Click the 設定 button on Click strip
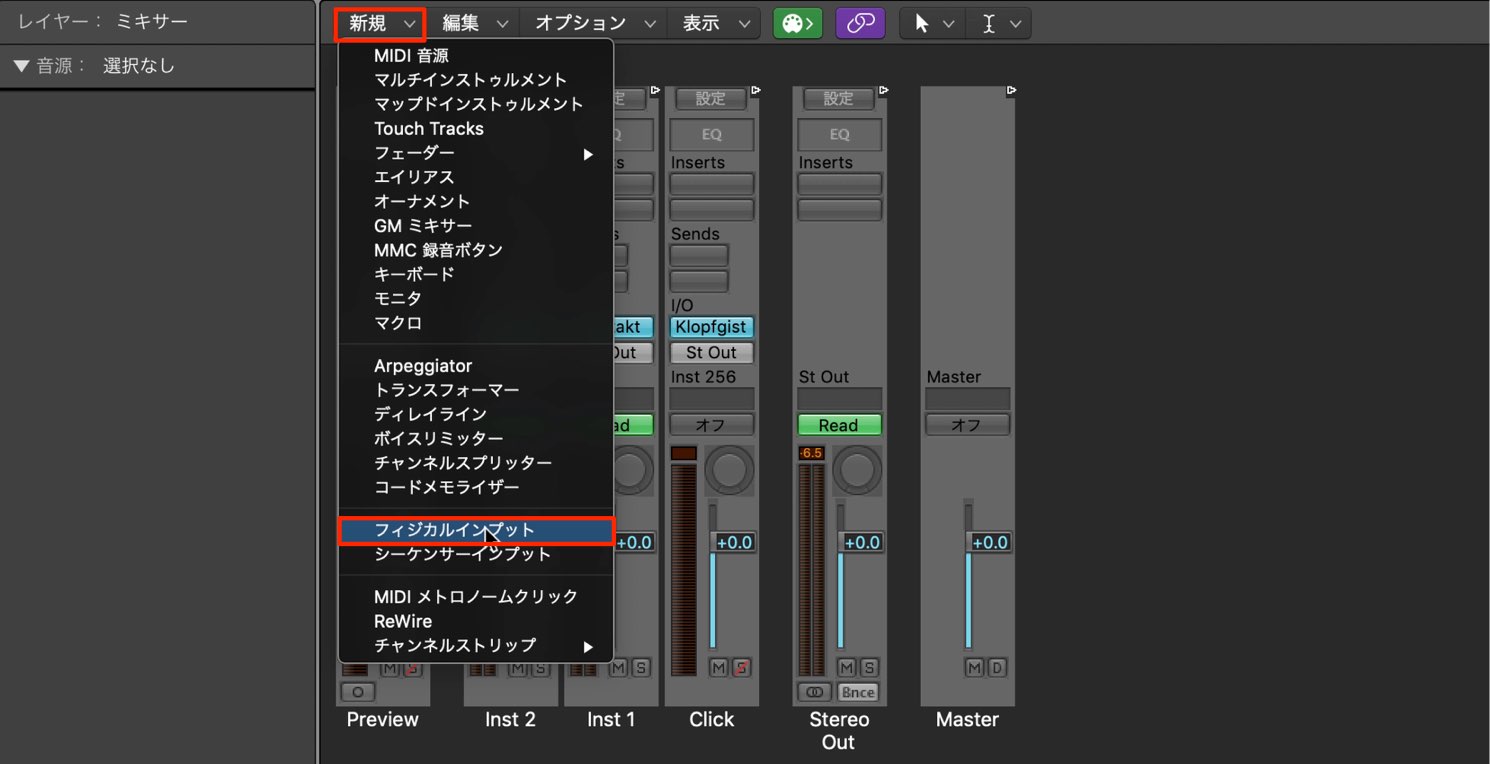This screenshot has height=764, width=1490. (711, 99)
